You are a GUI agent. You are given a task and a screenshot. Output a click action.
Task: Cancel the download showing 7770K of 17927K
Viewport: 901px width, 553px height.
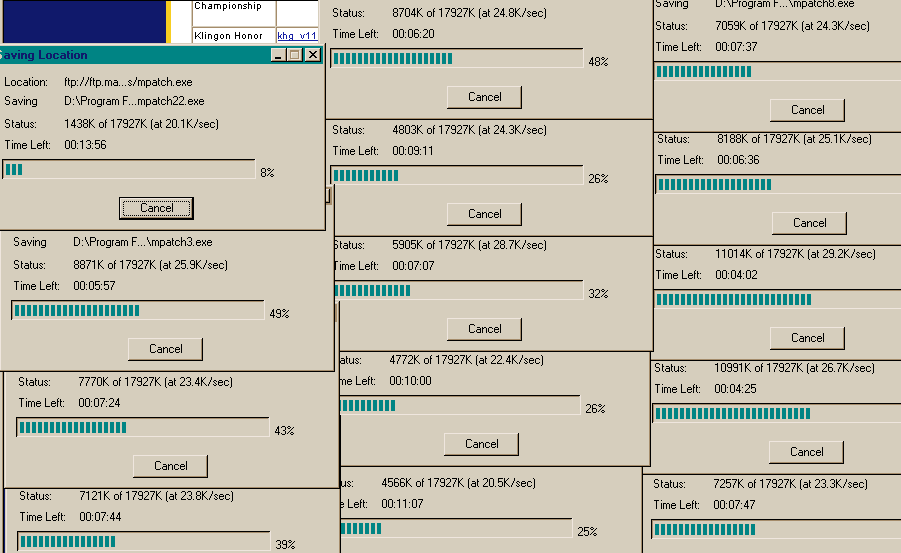(171, 466)
